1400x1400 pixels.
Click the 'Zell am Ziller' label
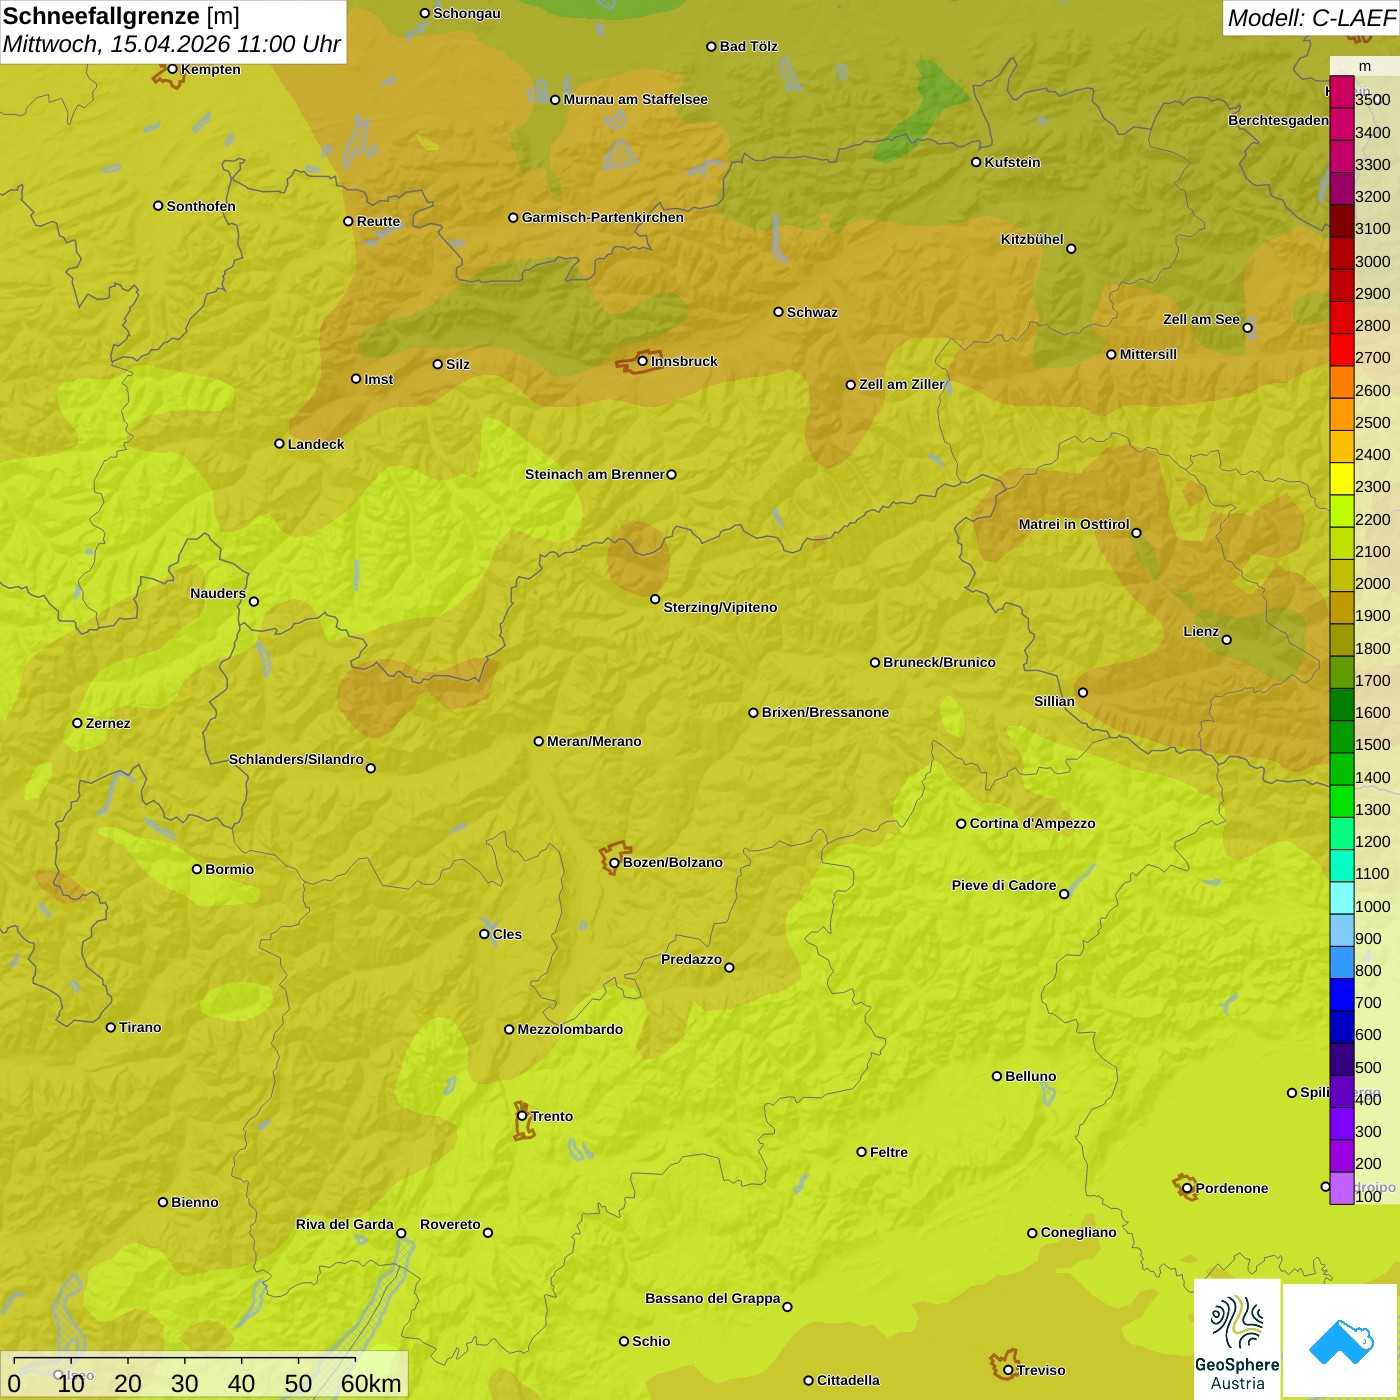(902, 384)
